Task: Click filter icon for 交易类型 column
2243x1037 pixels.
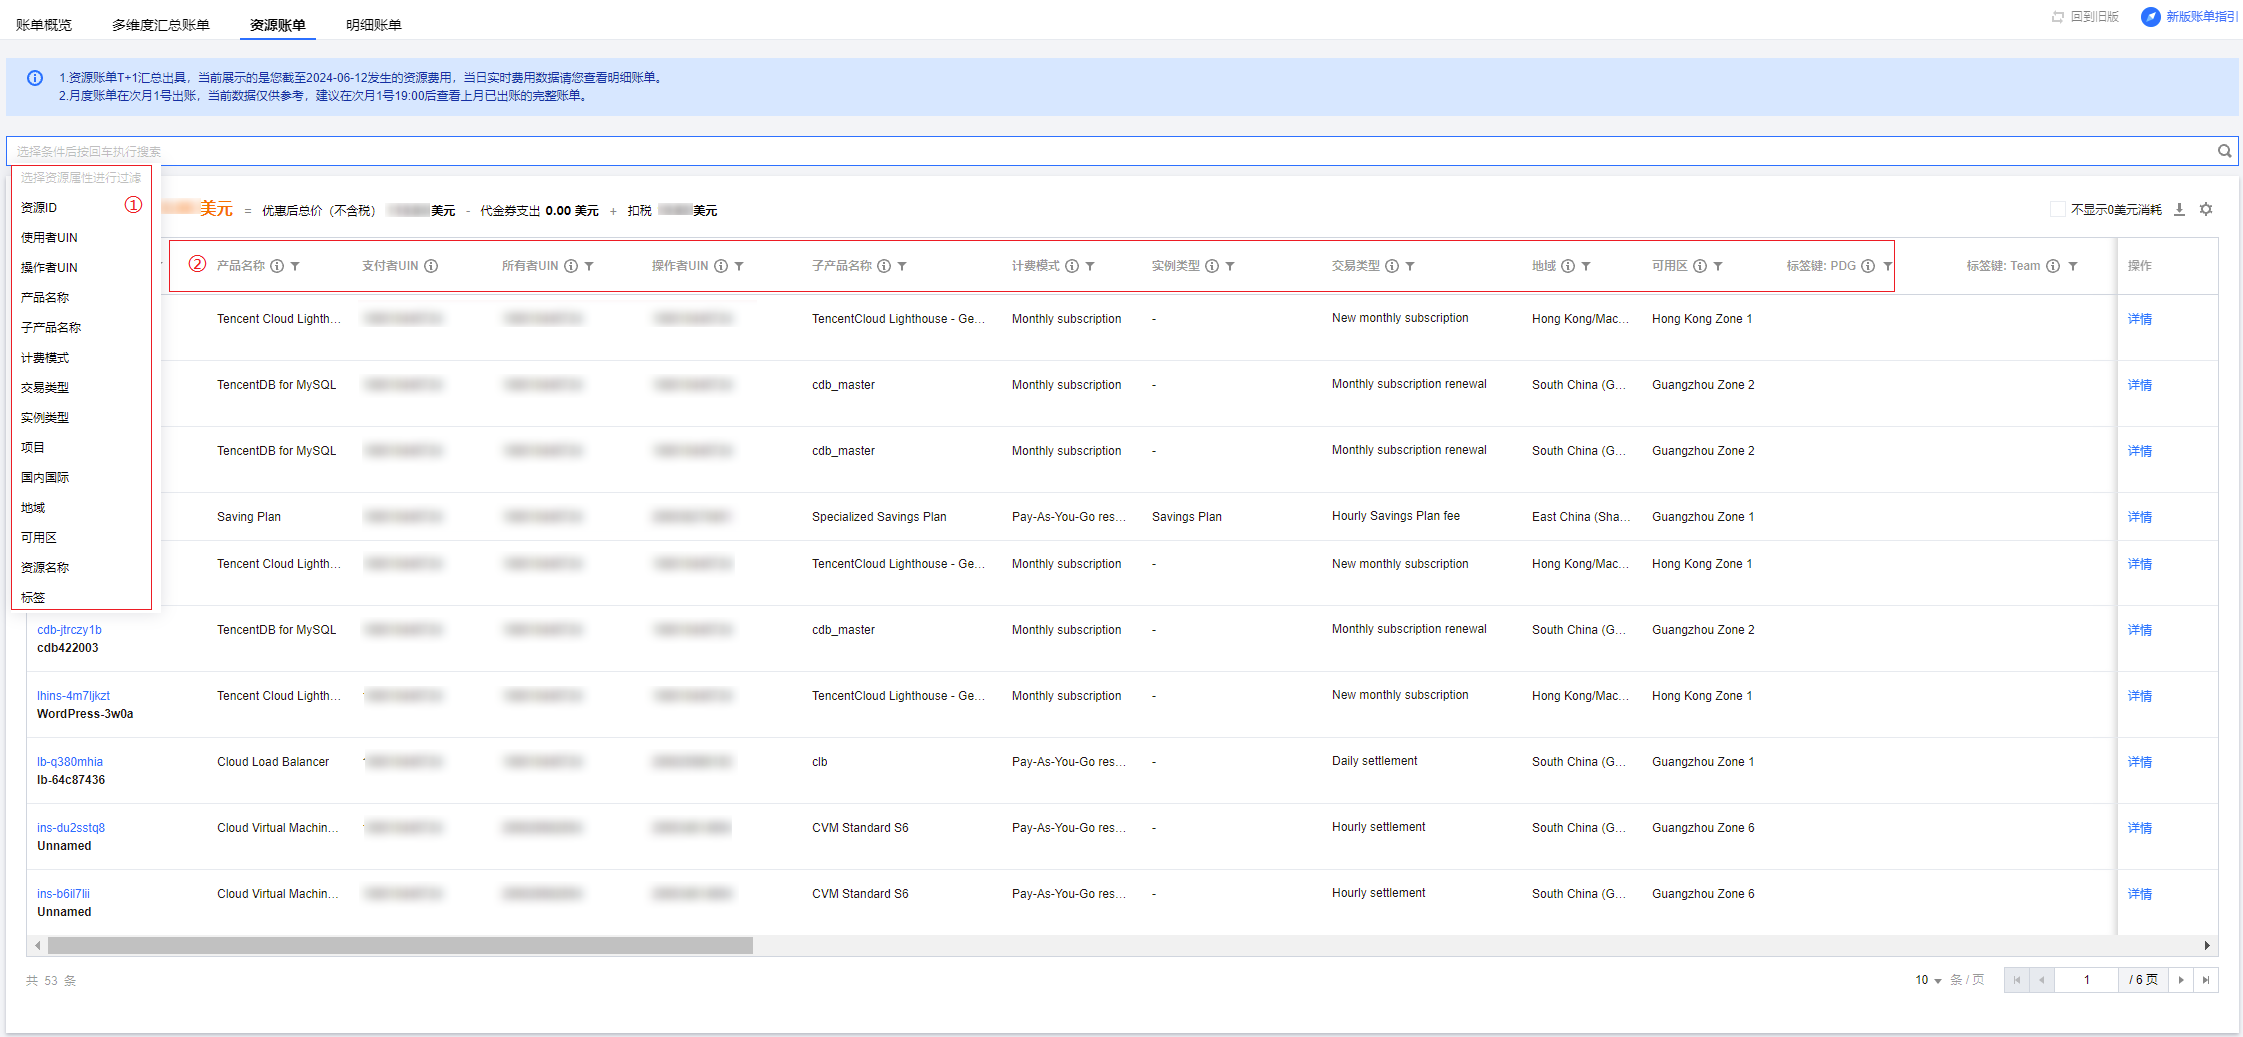Action: pos(1410,266)
